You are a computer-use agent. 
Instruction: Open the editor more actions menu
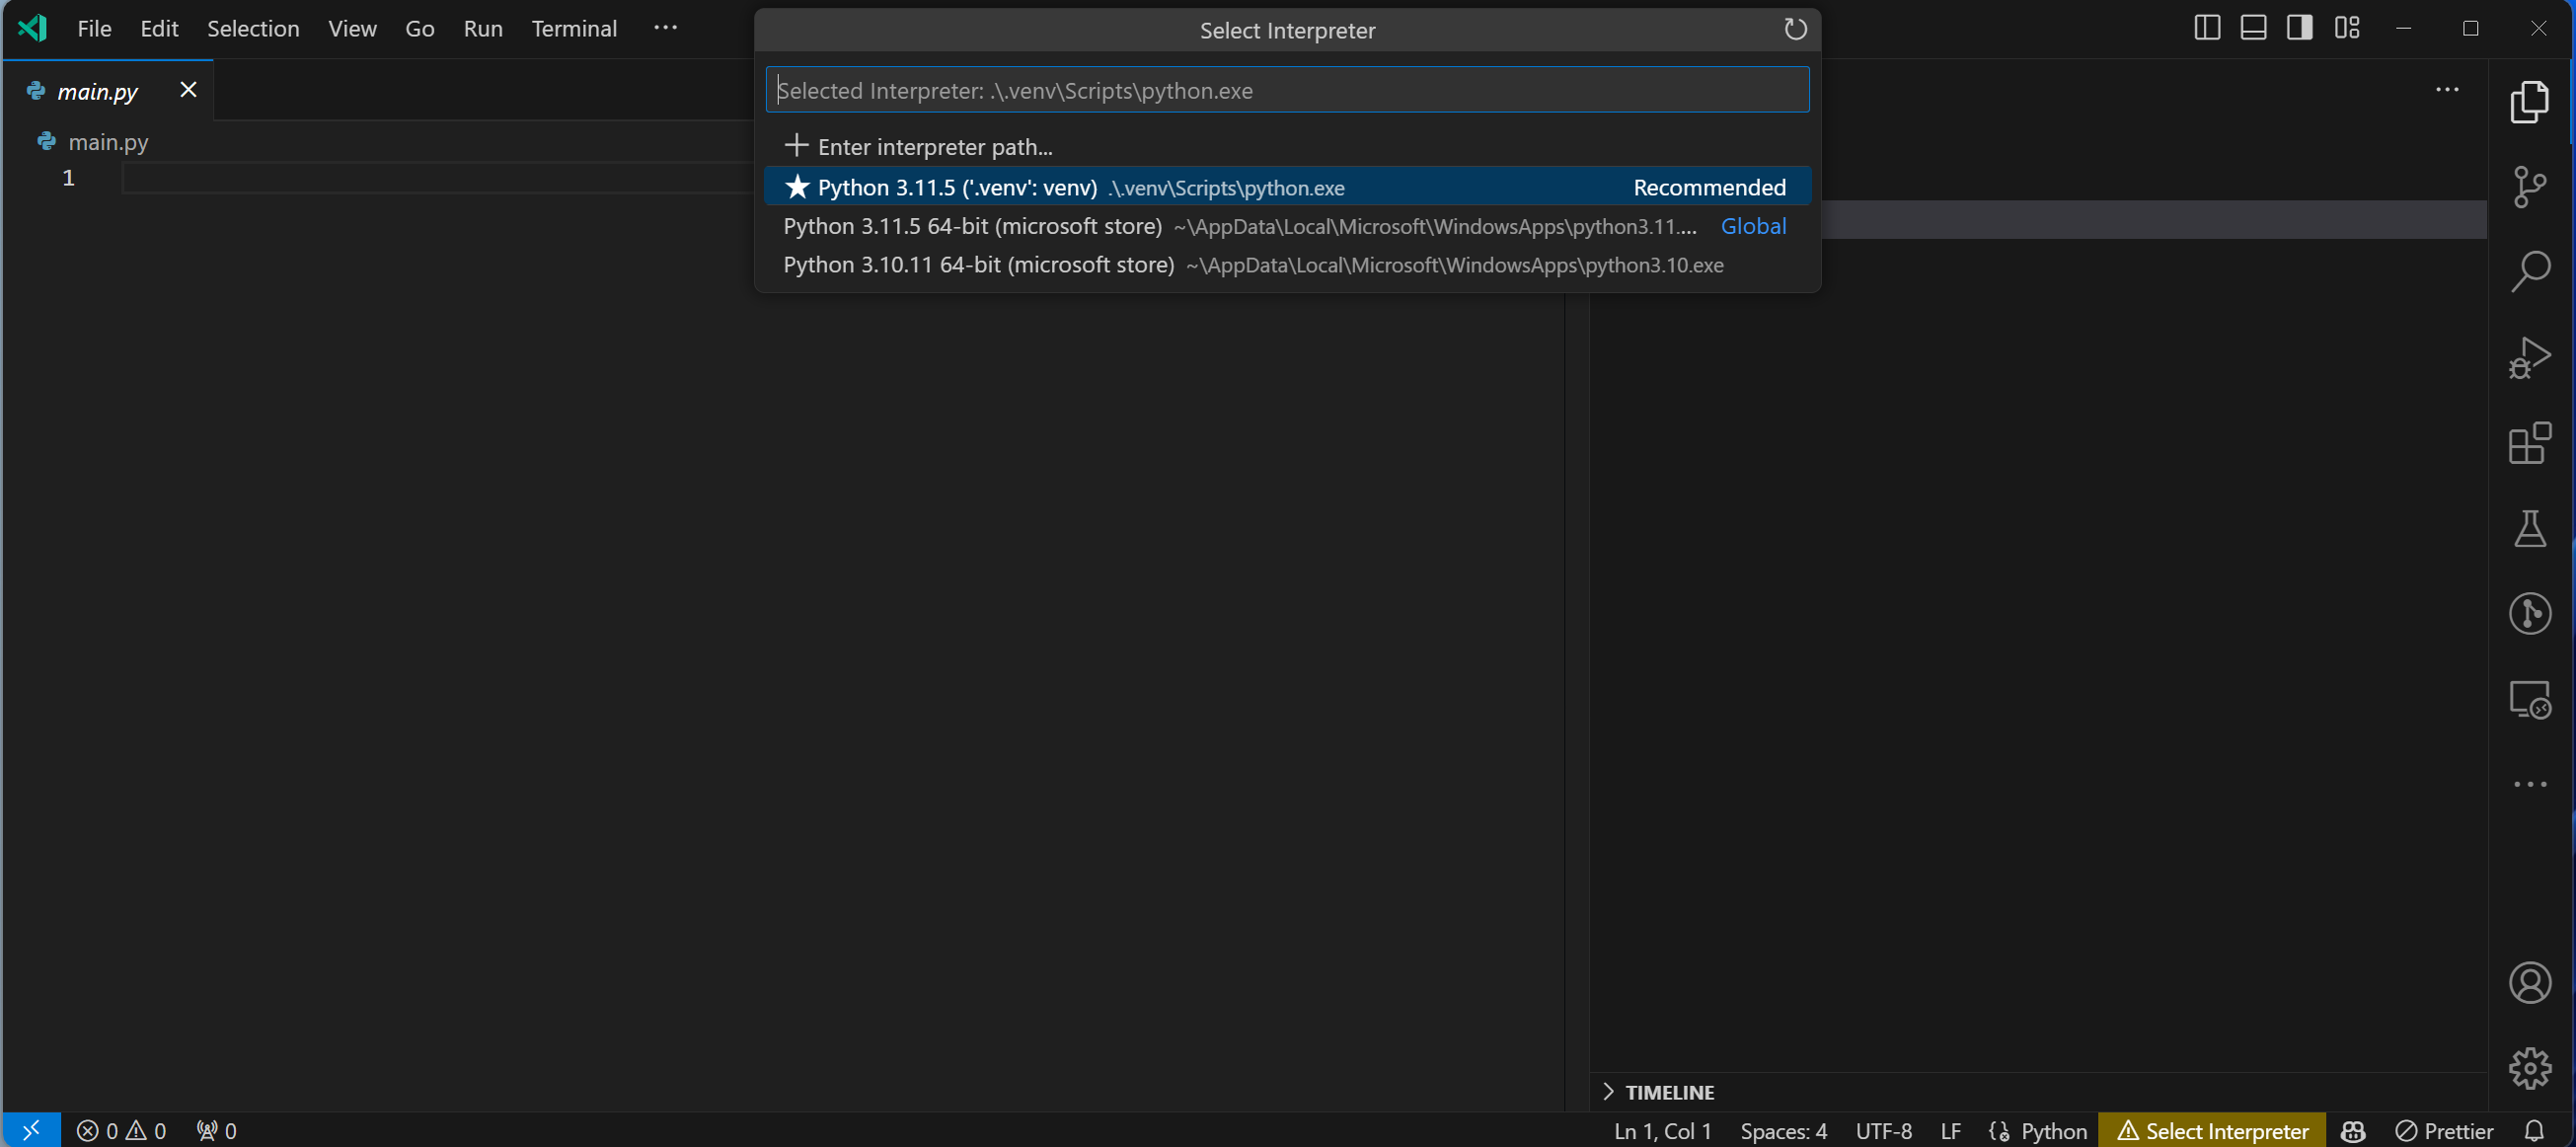pos(2447,90)
